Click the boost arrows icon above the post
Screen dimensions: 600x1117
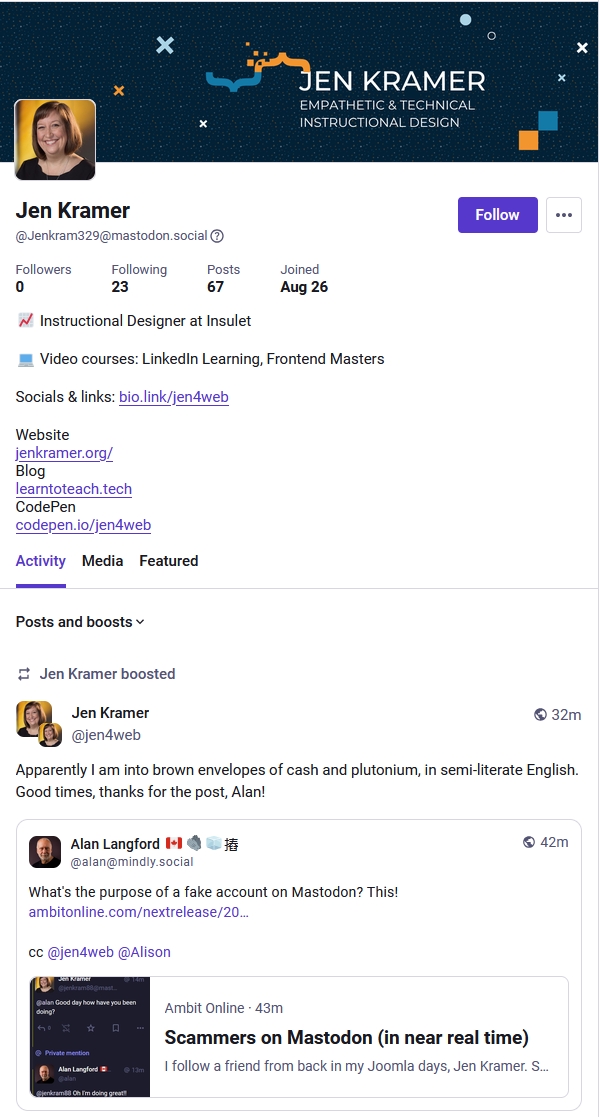coord(24,674)
